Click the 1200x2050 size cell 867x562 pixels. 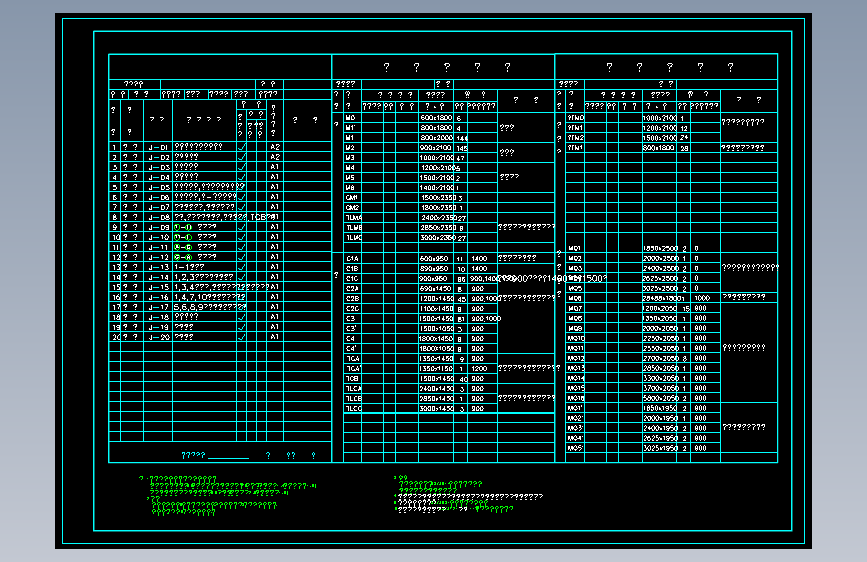660,308
